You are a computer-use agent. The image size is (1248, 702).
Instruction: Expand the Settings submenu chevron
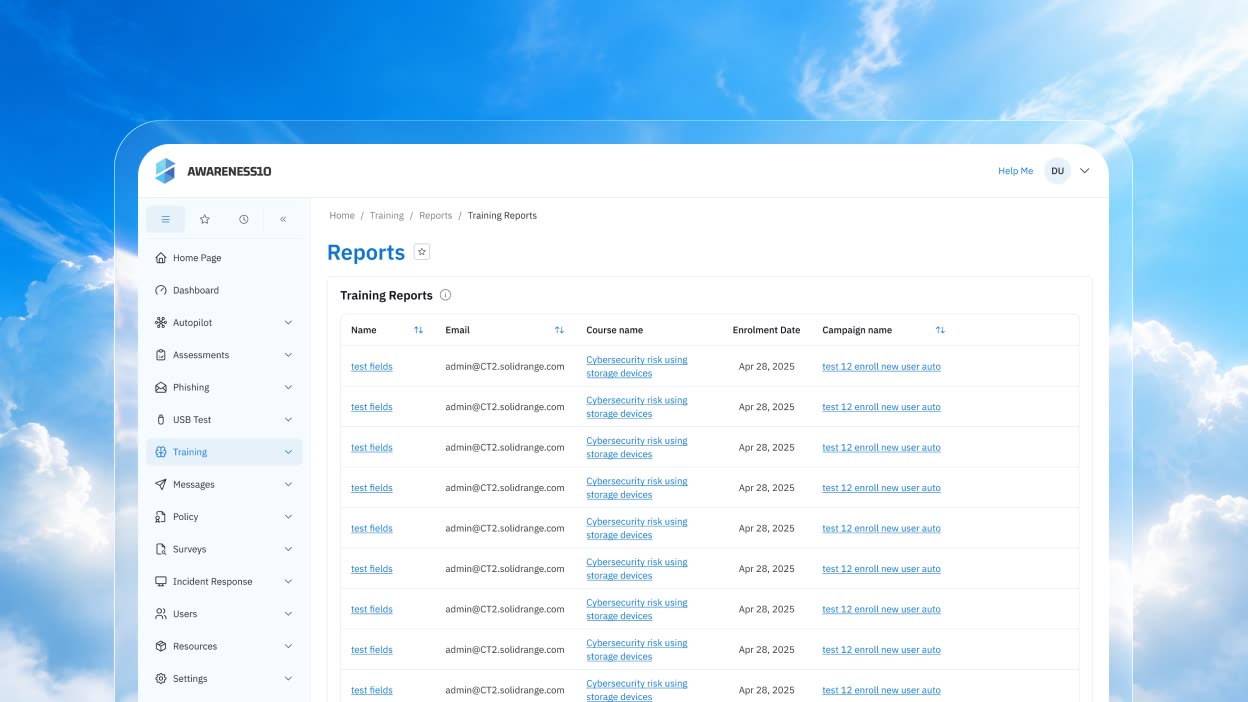(288, 678)
